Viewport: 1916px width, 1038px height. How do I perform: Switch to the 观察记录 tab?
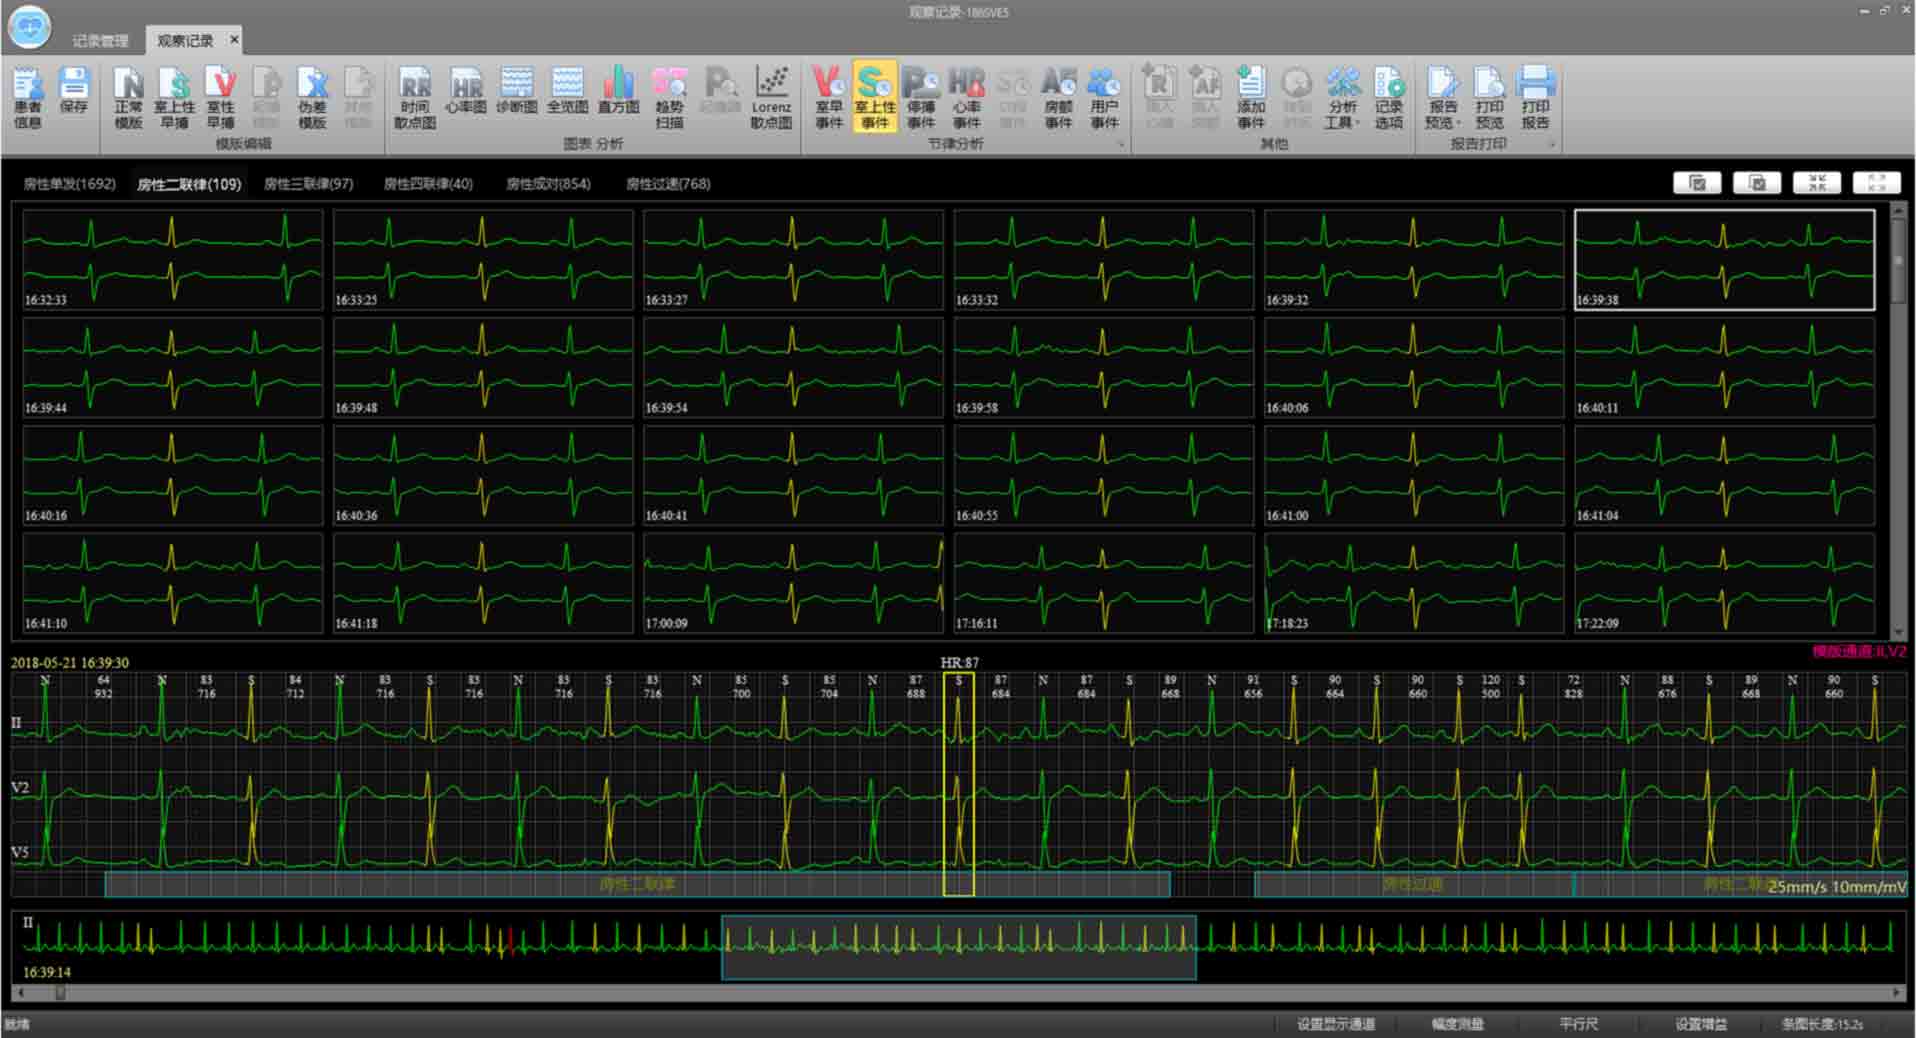pyautogui.click(x=186, y=40)
